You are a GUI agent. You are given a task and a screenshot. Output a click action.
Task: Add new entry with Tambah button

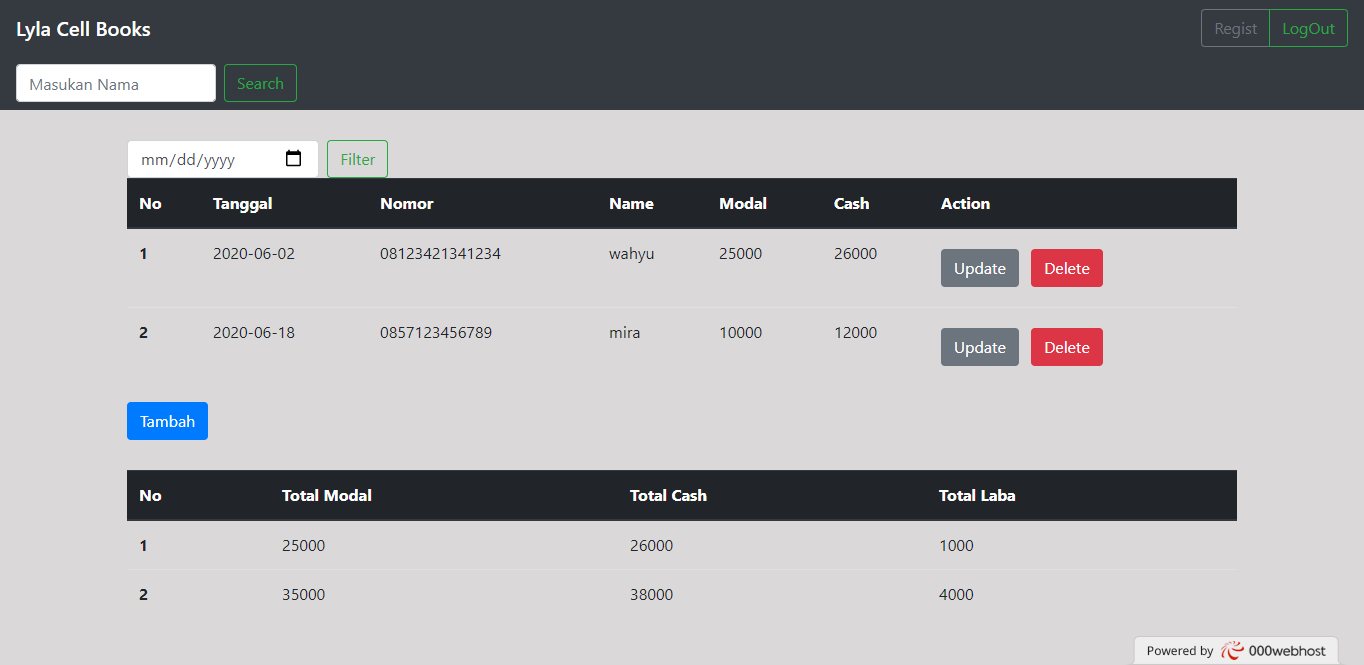click(167, 421)
